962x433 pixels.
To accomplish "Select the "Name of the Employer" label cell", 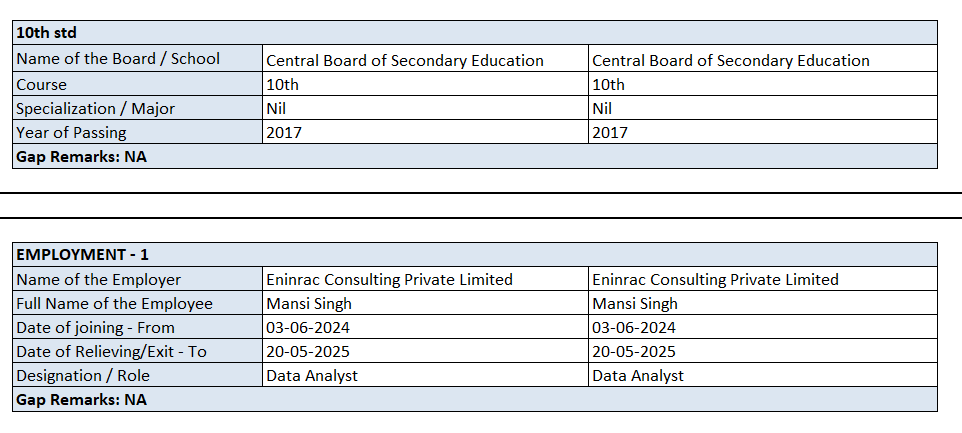I will 99,279.
